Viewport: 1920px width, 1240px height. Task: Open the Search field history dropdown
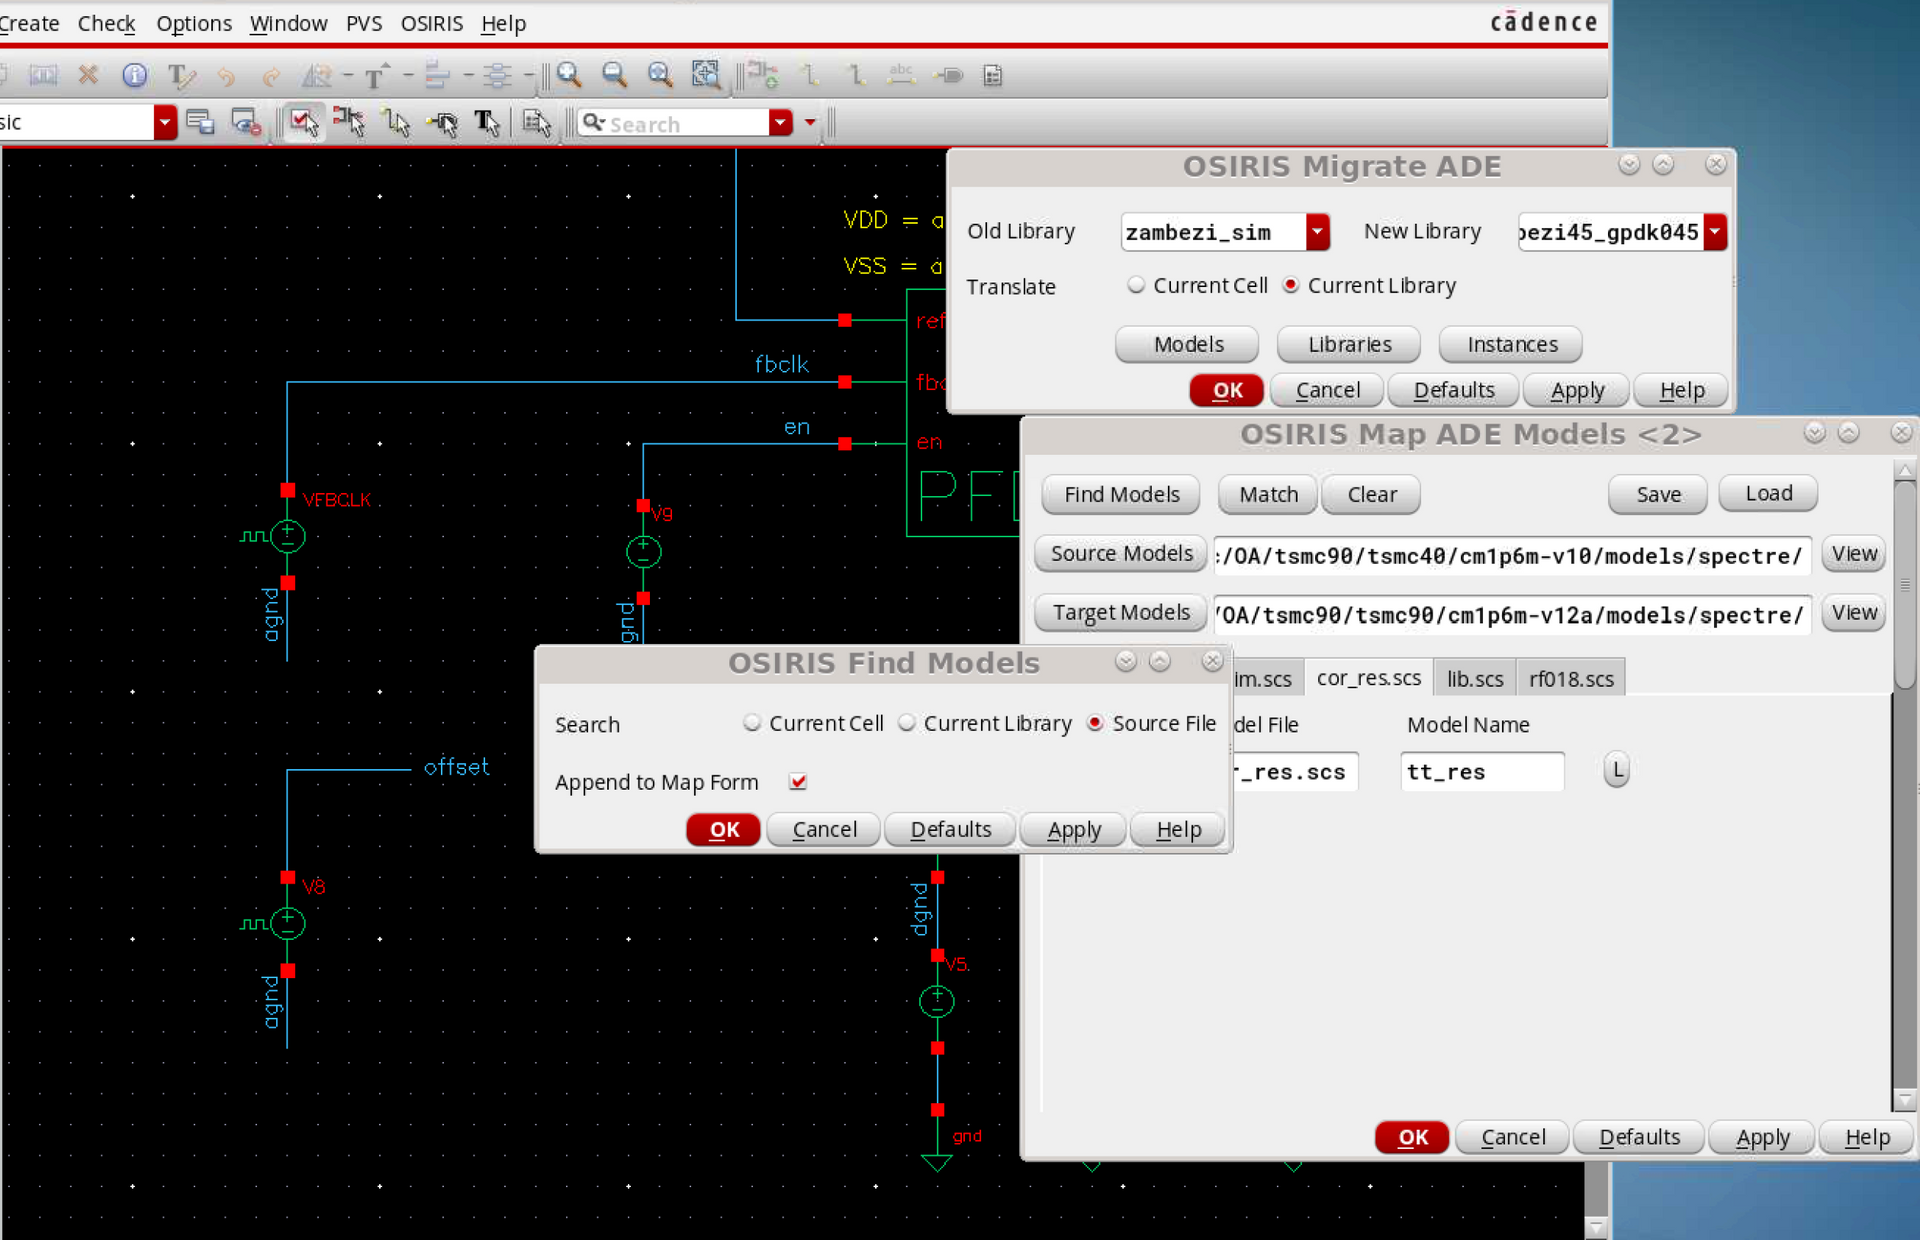tap(780, 122)
